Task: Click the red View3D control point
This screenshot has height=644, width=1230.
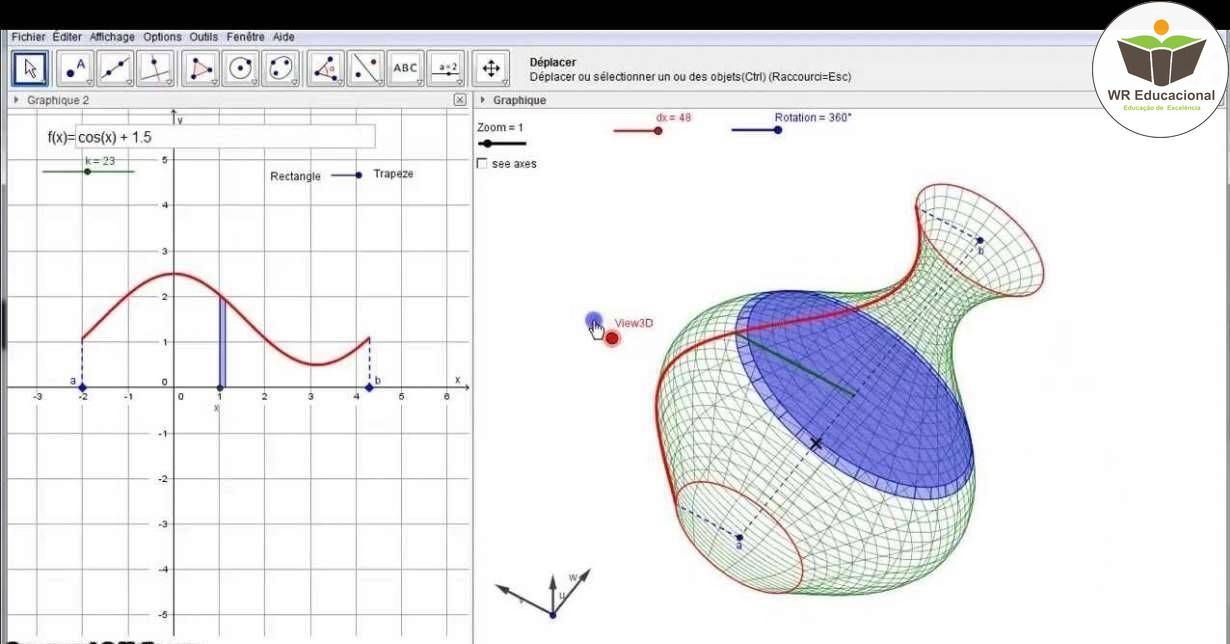Action: pos(612,338)
